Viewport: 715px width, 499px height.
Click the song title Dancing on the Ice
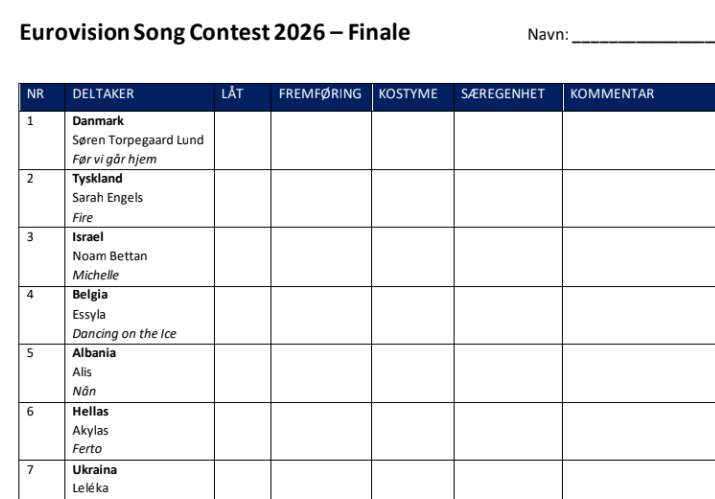click(124, 334)
